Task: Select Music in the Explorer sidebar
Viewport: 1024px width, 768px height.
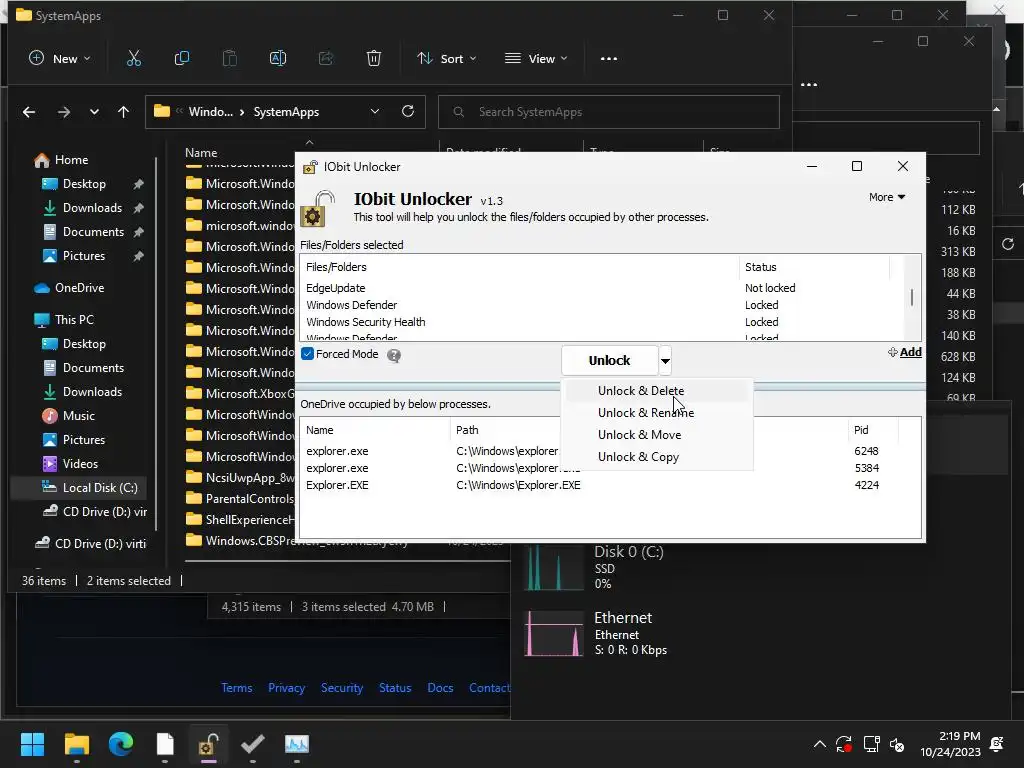Action: coord(68,416)
